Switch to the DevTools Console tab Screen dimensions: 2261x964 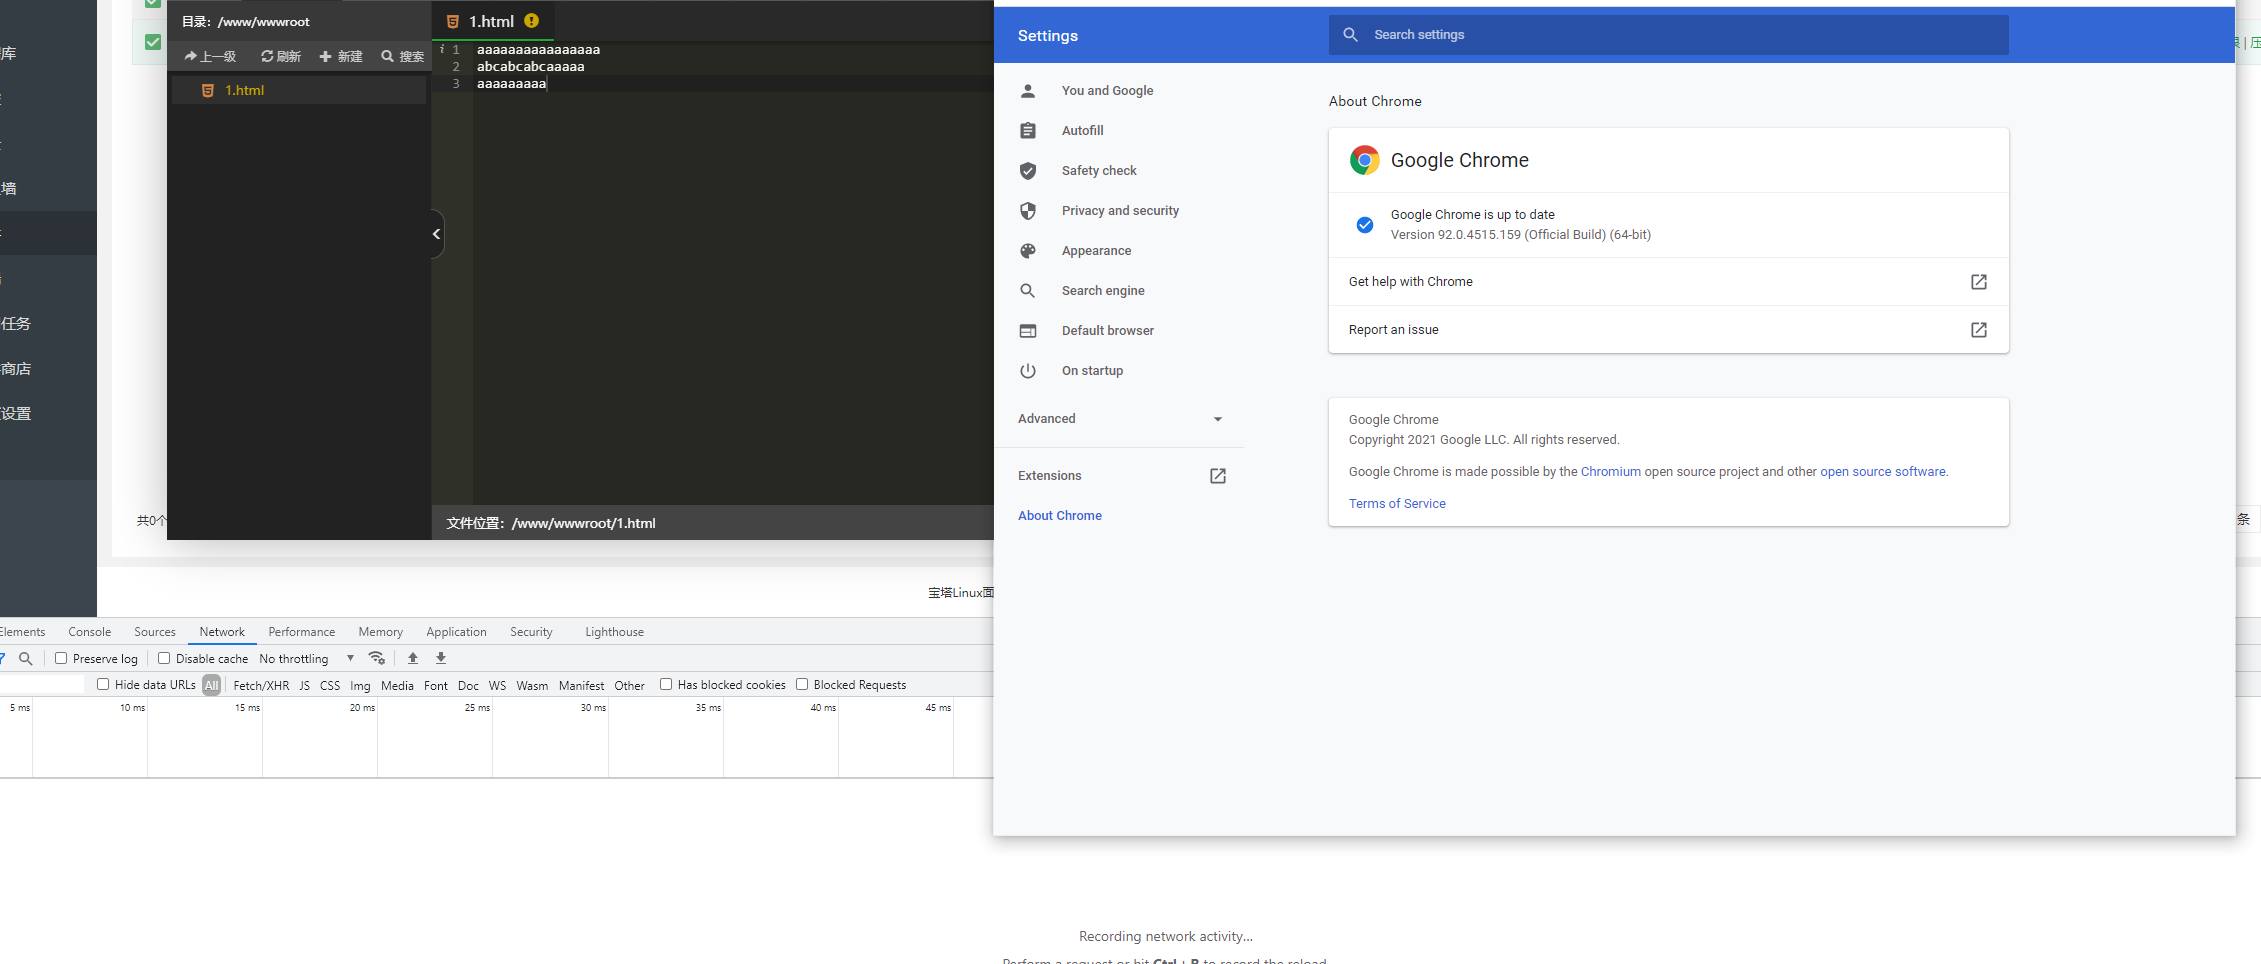89,631
